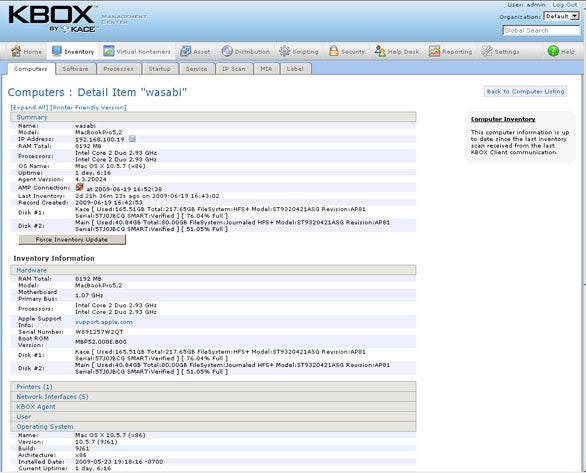Click the Distribution disc icon
Screen dimensions: 586x473
227,51
